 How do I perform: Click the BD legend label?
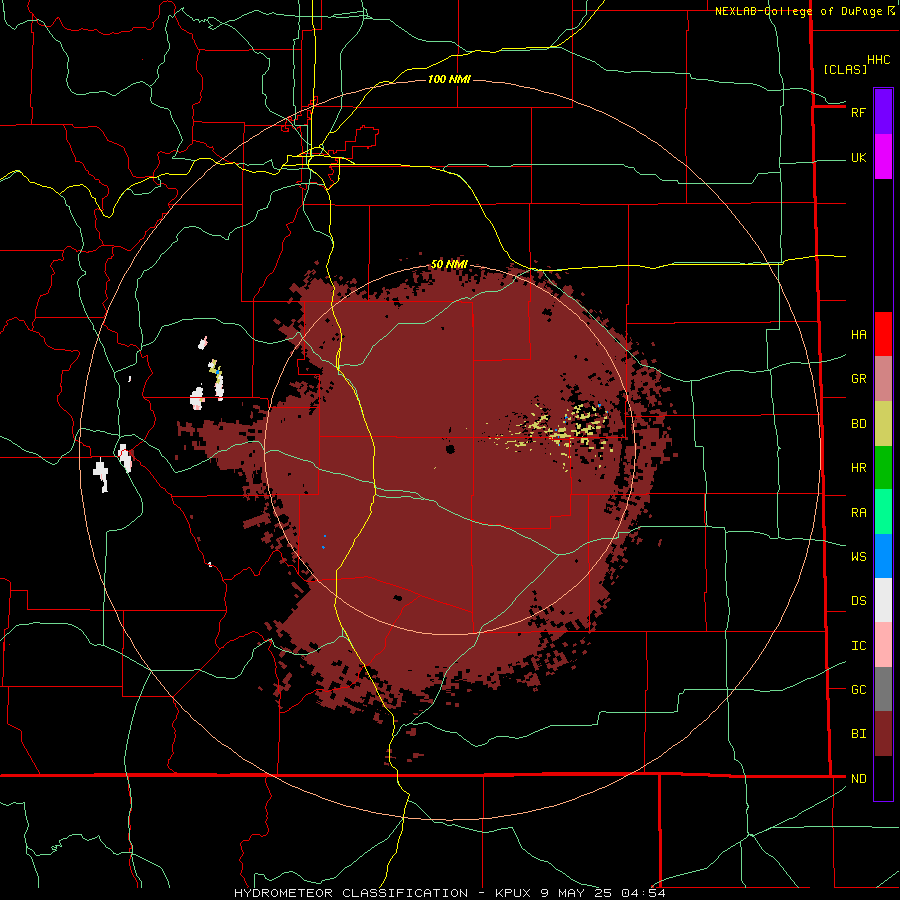pyautogui.click(x=858, y=424)
